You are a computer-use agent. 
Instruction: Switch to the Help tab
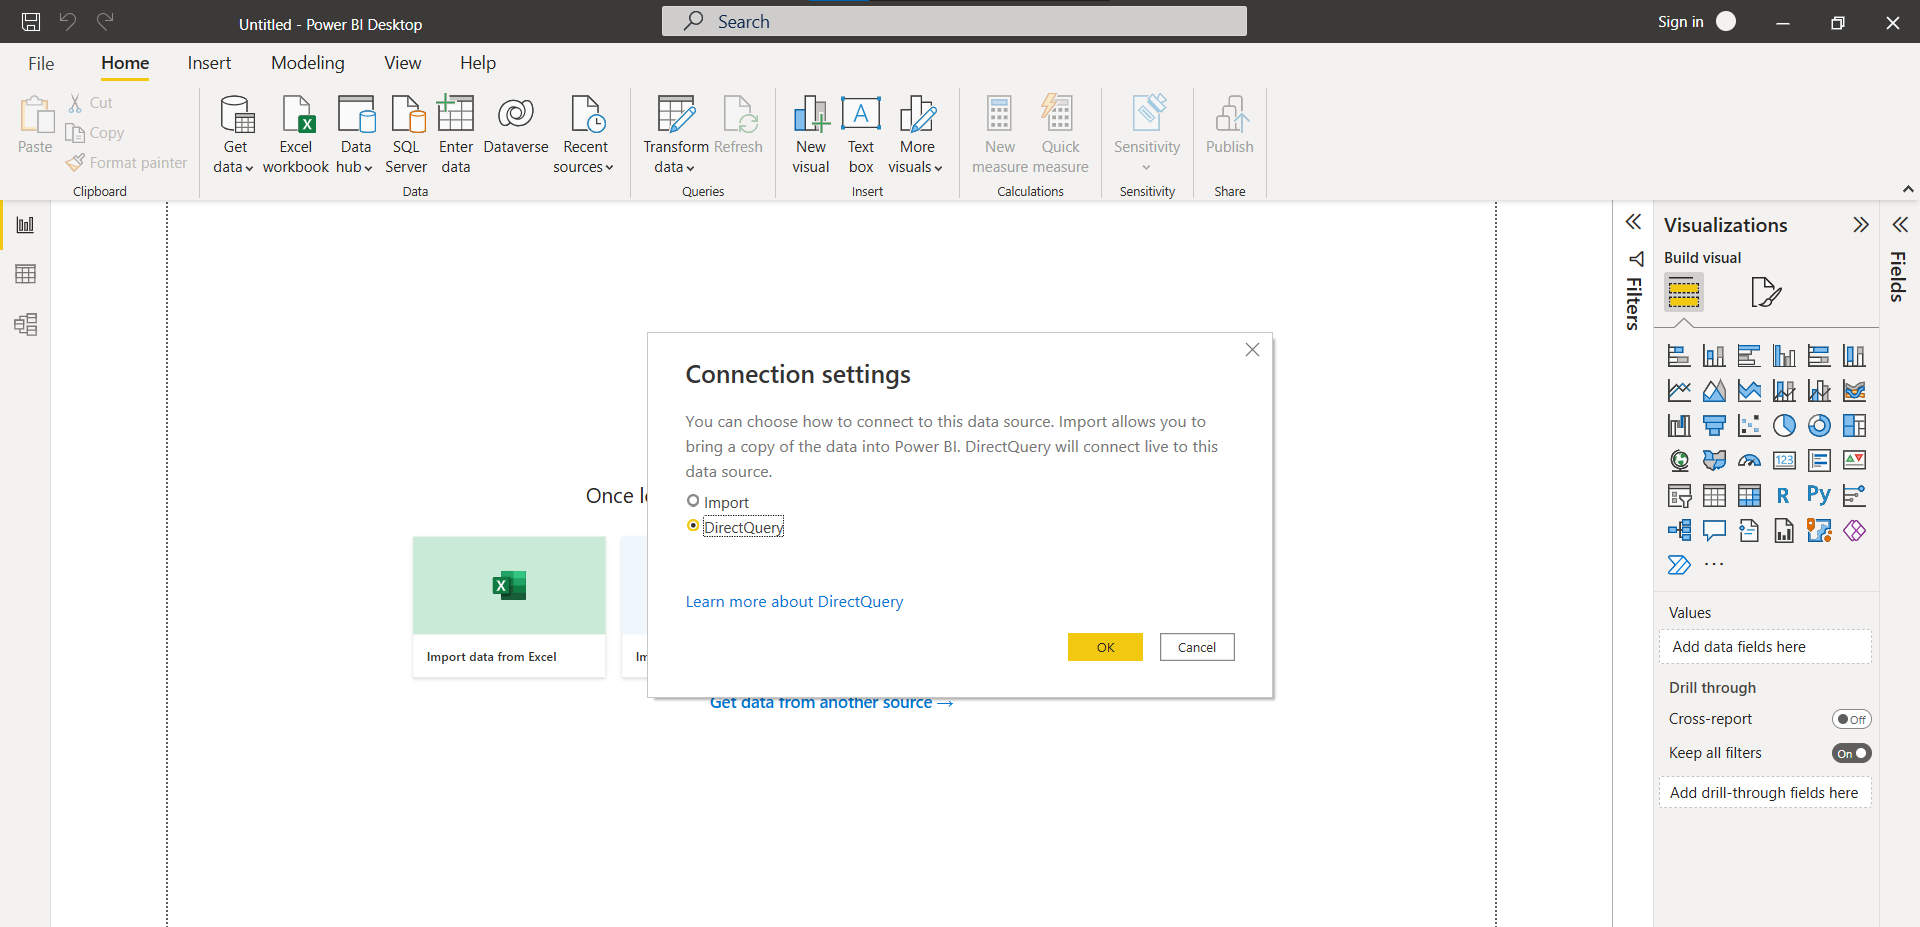[x=478, y=63]
